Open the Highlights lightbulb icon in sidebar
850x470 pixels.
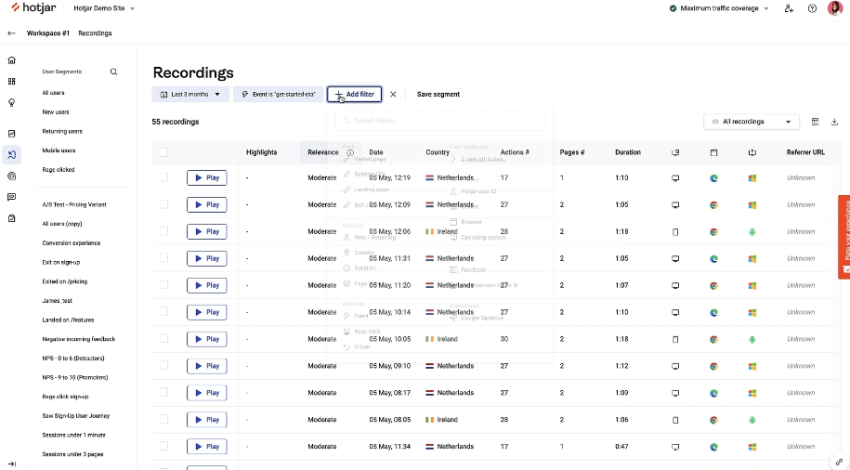[11, 102]
